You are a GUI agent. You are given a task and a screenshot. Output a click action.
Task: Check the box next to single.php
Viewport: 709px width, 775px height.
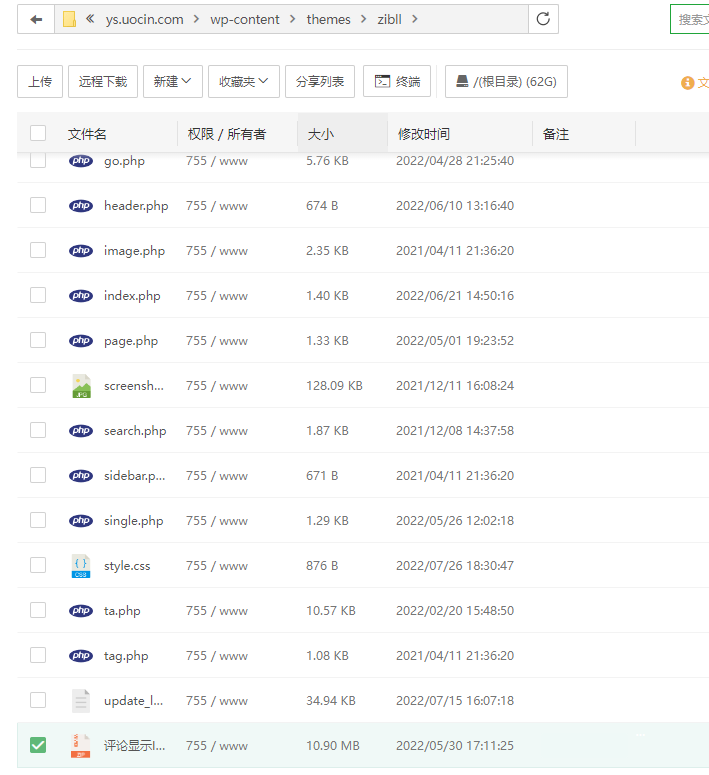(x=38, y=520)
